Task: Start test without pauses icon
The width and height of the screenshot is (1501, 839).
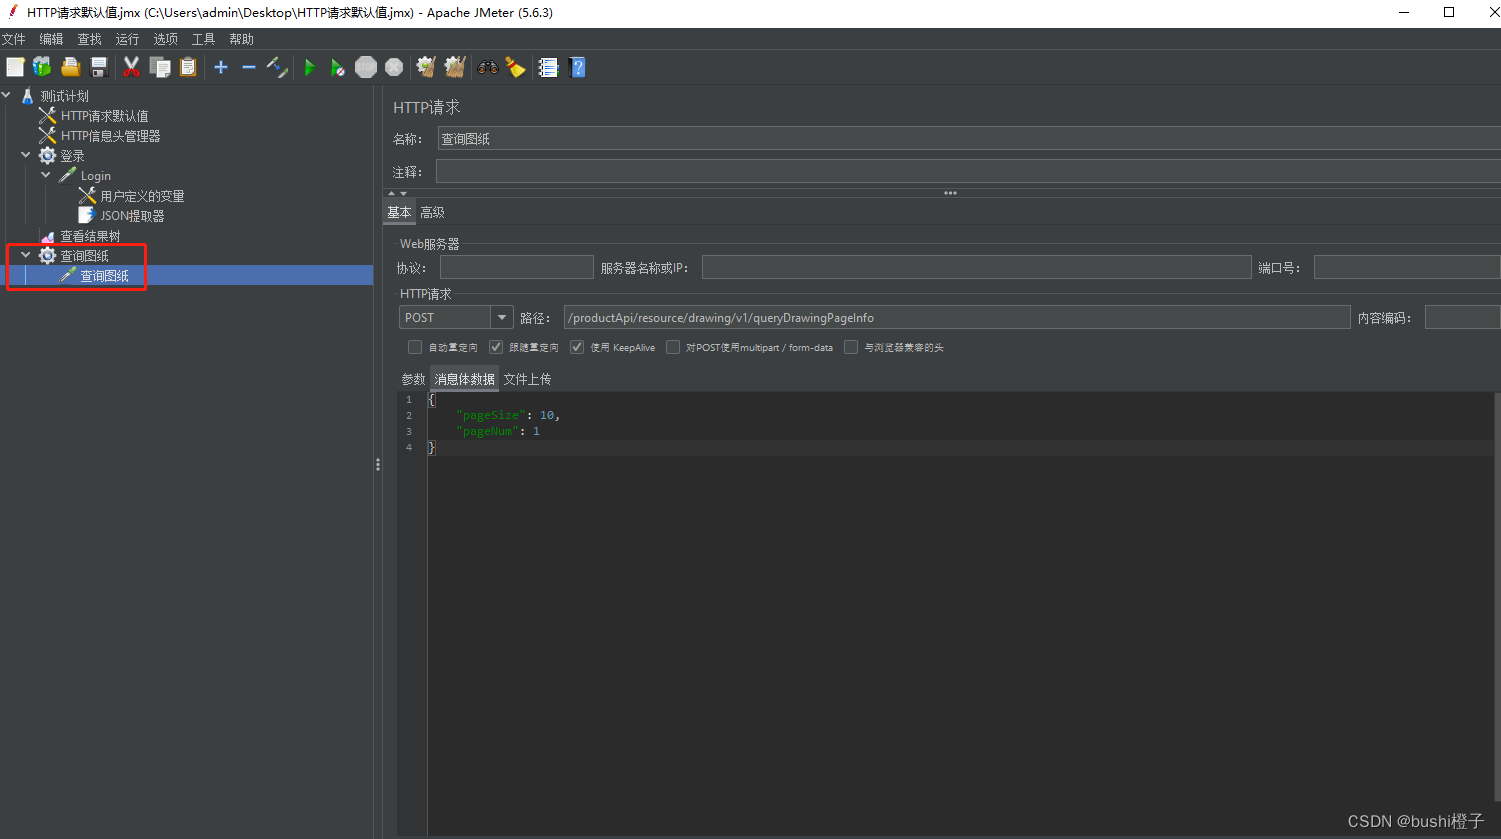Action: [338, 67]
